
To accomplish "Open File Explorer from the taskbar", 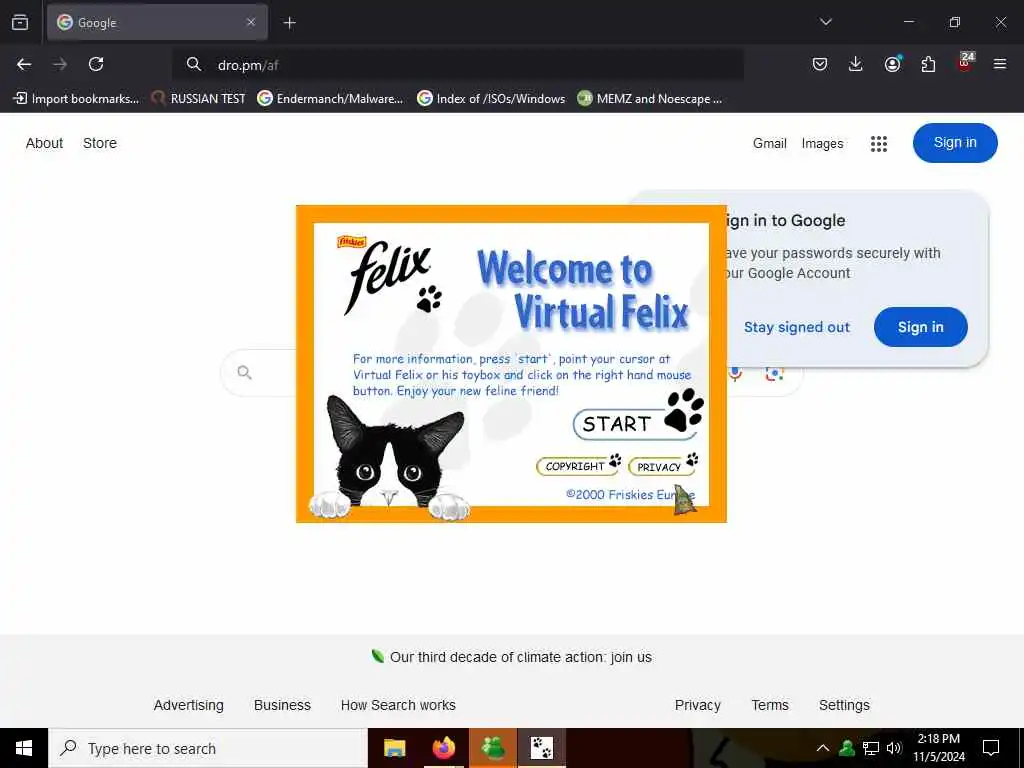I will [x=394, y=748].
